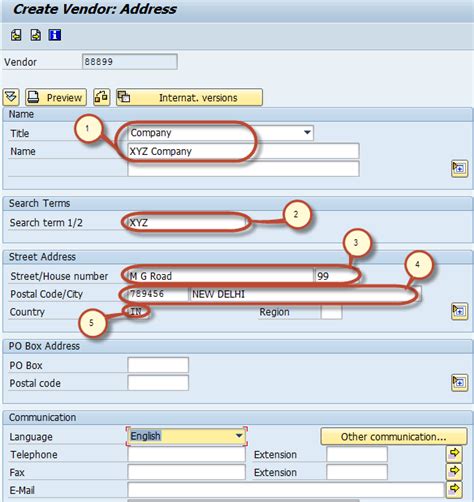The height and width of the screenshot is (502, 474).
Task: Click the Street field with M G Road
Action: [x=220, y=276]
